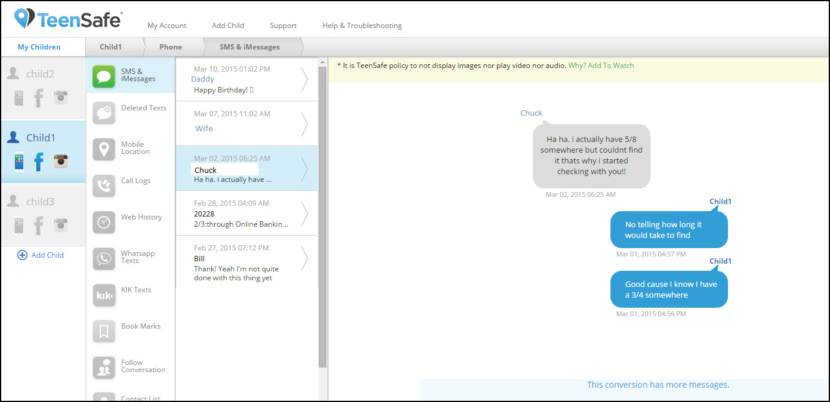Expand the Bill conversation chevron
830x402 pixels.
[x=305, y=258]
